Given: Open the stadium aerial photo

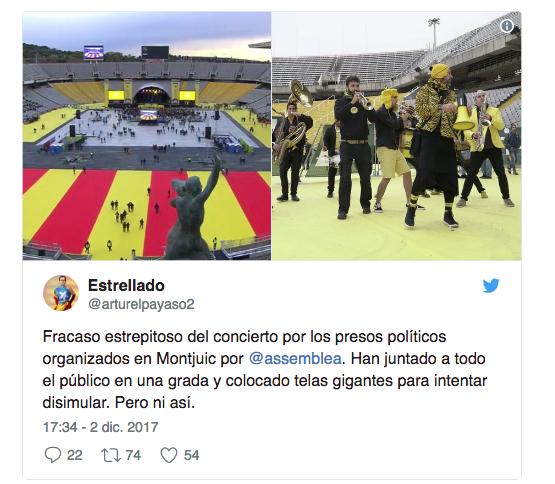Looking at the screenshot, I should pyautogui.click(x=147, y=136).
